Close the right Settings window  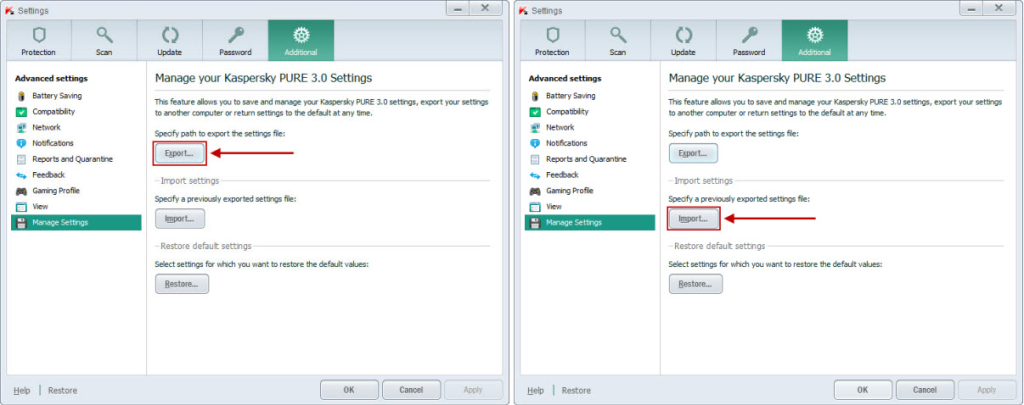click(999, 8)
